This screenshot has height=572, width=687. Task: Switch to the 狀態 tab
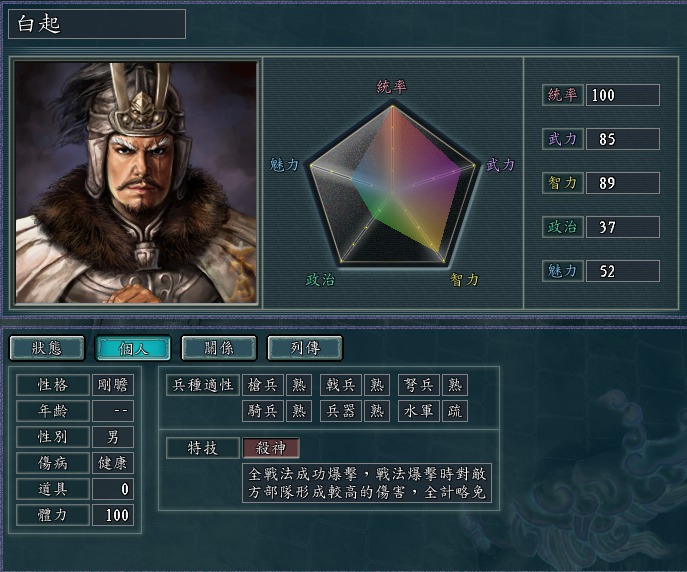47,348
